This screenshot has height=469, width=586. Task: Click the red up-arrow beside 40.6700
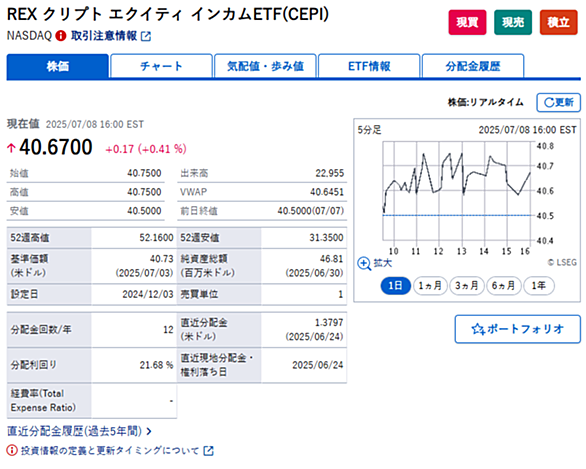tap(11, 148)
